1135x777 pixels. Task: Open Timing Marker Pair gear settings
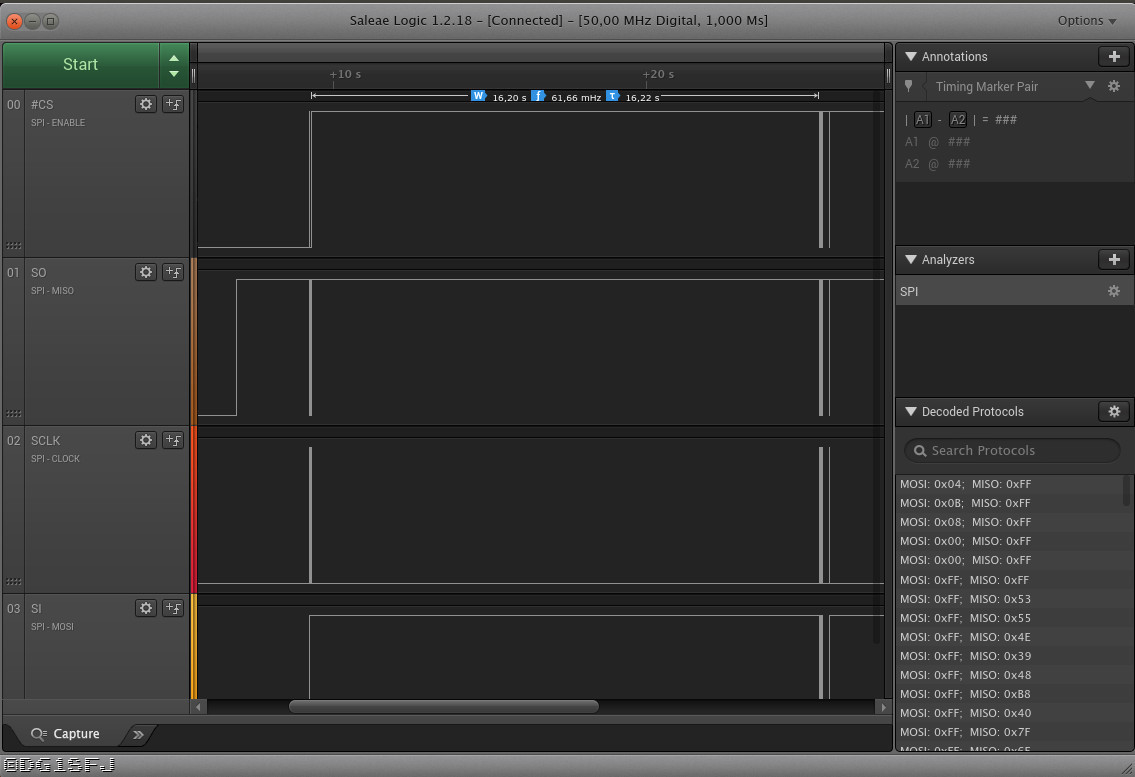click(x=1114, y=87)
